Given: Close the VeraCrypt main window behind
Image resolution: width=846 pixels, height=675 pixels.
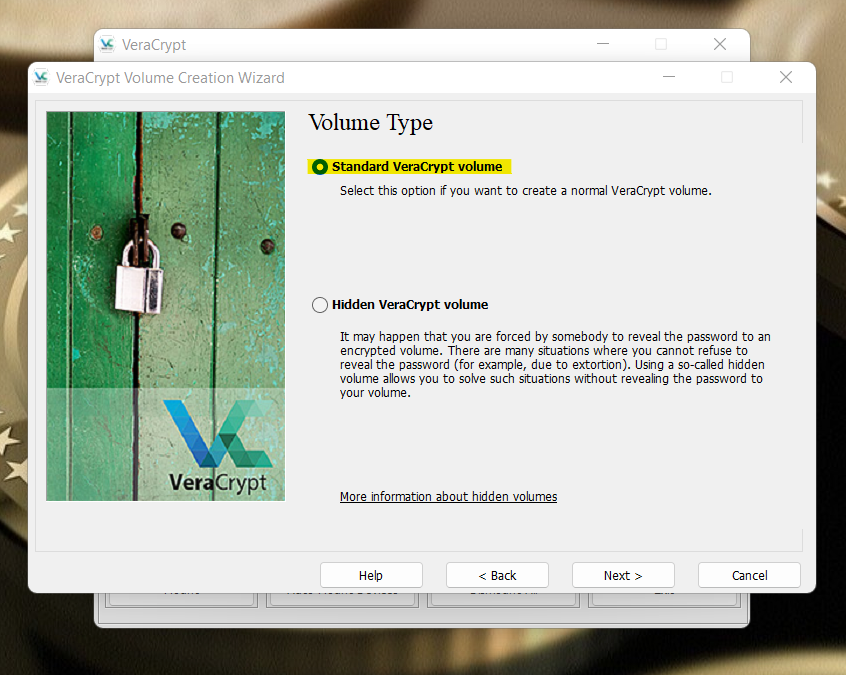Looking at the screenshot, I should [720, 44].
